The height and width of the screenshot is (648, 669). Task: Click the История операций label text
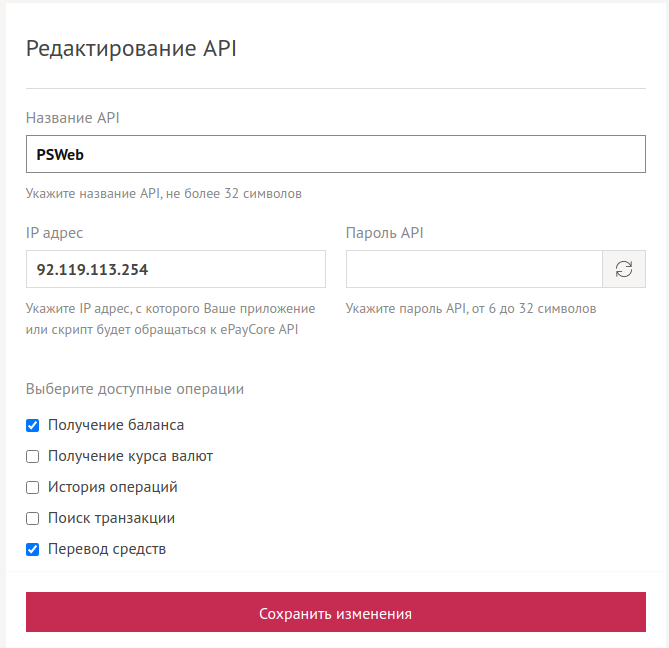click(113, 487)
